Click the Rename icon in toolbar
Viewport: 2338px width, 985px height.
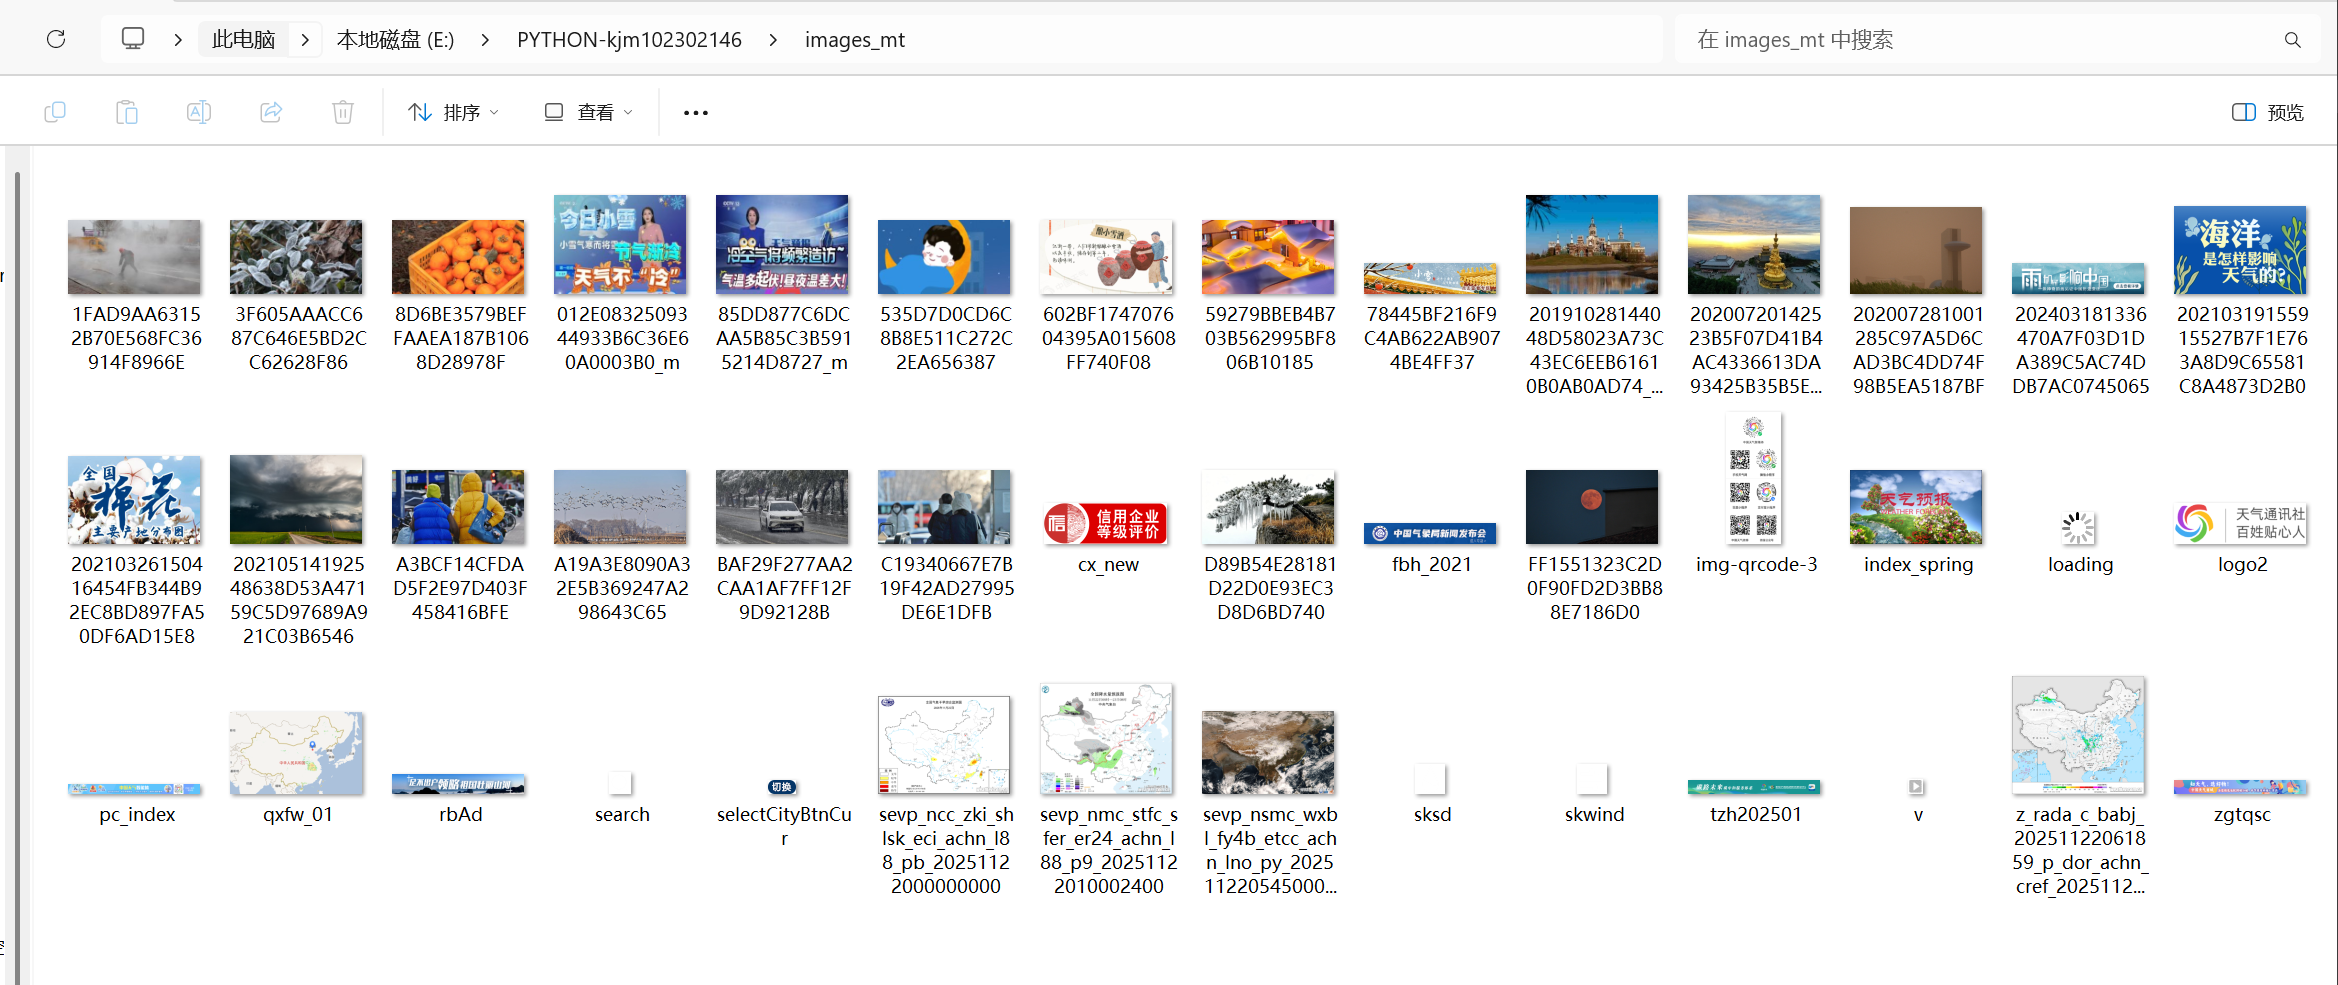[199, 112]
